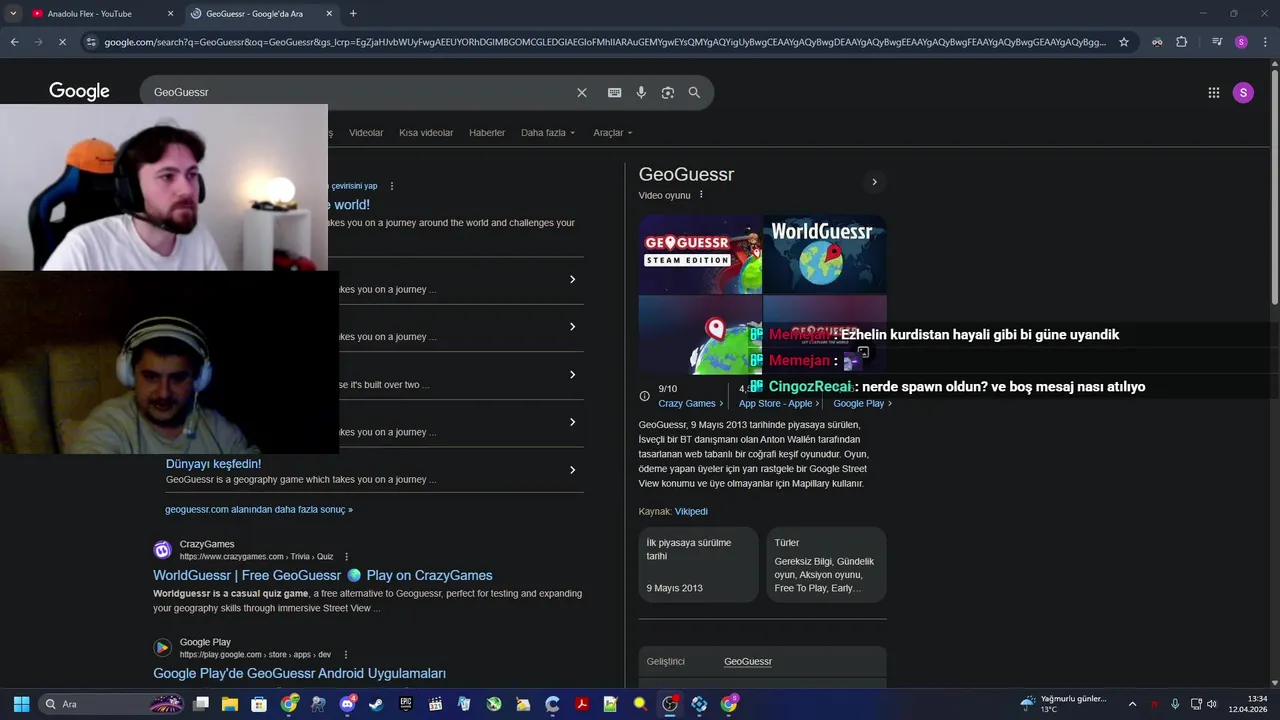This screenshot has width=1280, height=720.
Task: Open the Vikipedi source link
Action: [691, 511]
